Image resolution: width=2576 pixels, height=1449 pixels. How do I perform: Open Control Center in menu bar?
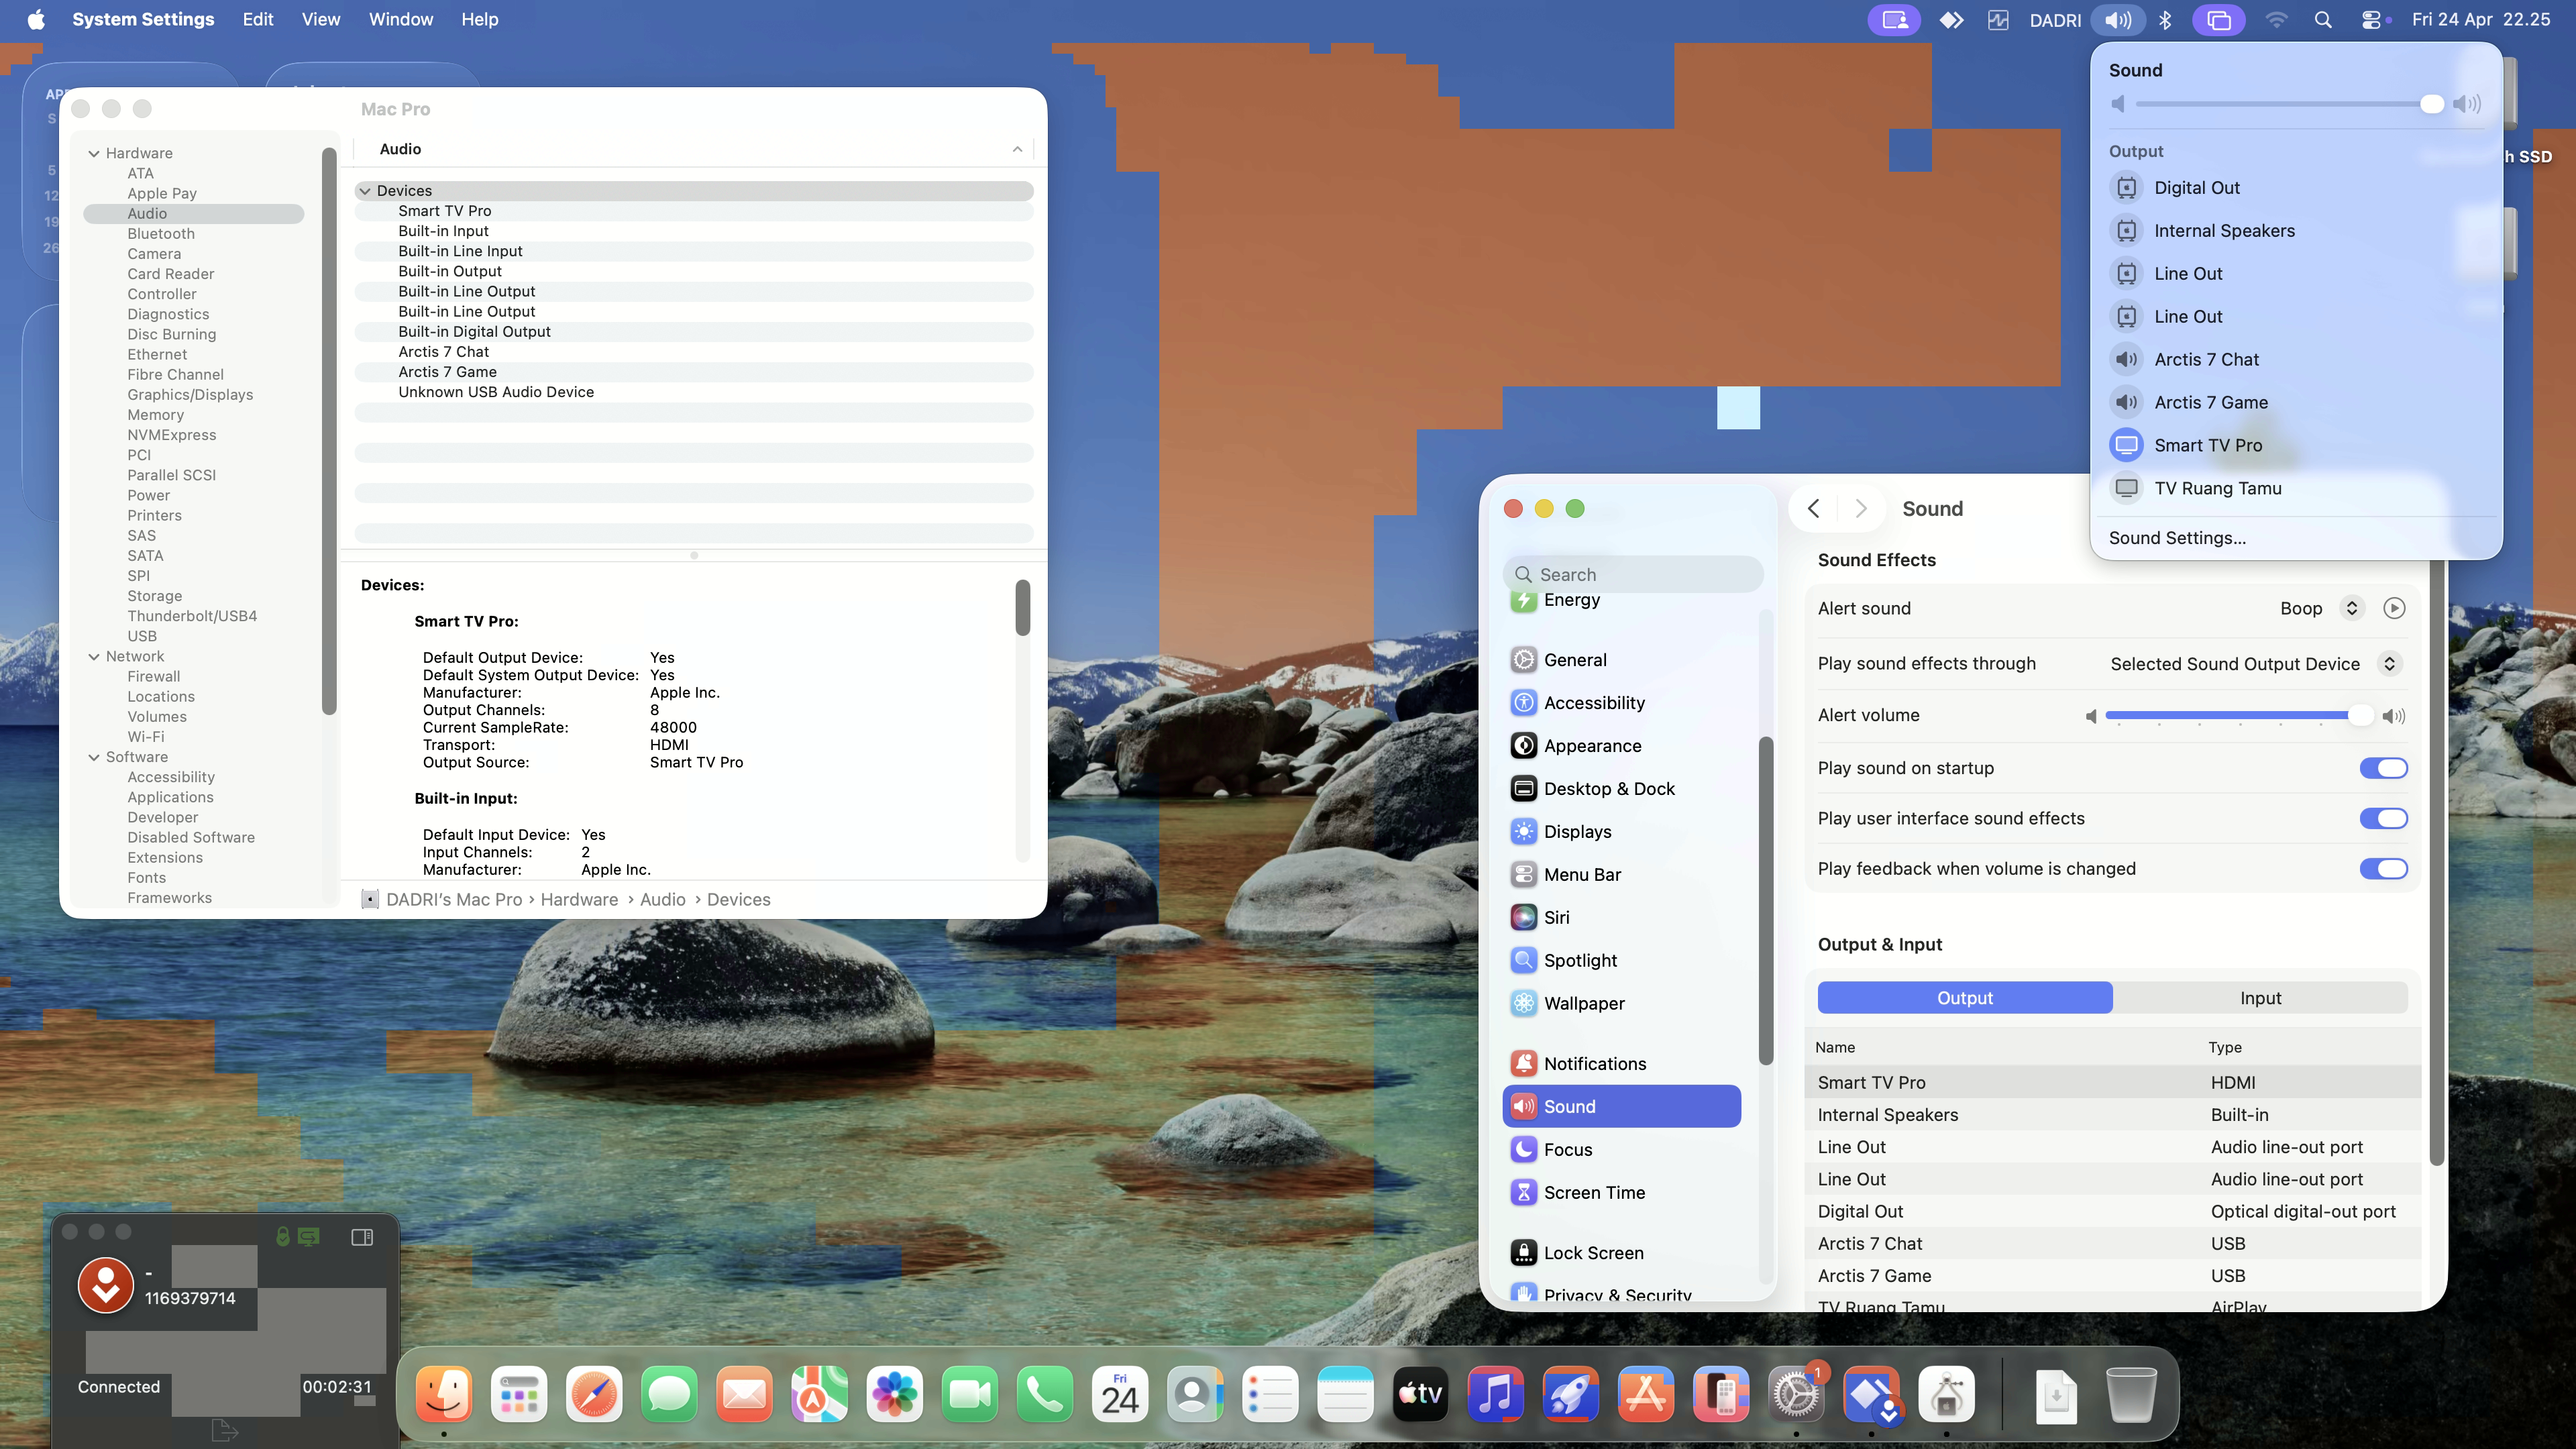pos(2371,20)
